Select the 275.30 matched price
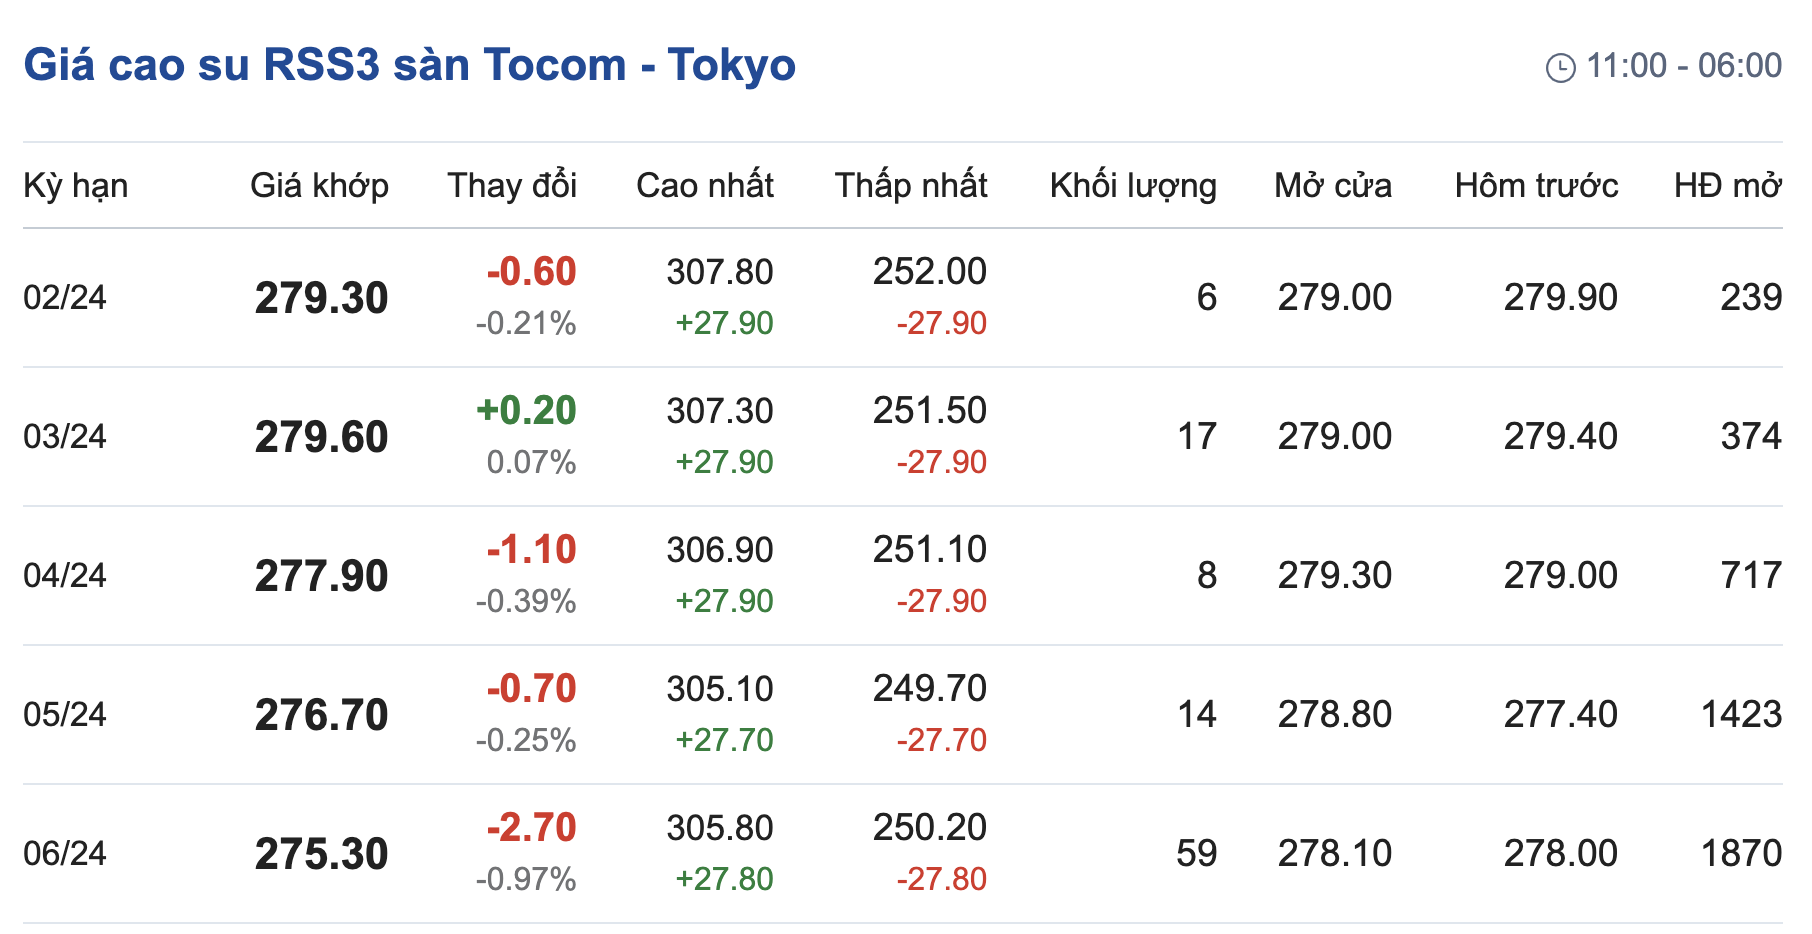Viewport: 1812px width, 934px height. pos(321,854)
